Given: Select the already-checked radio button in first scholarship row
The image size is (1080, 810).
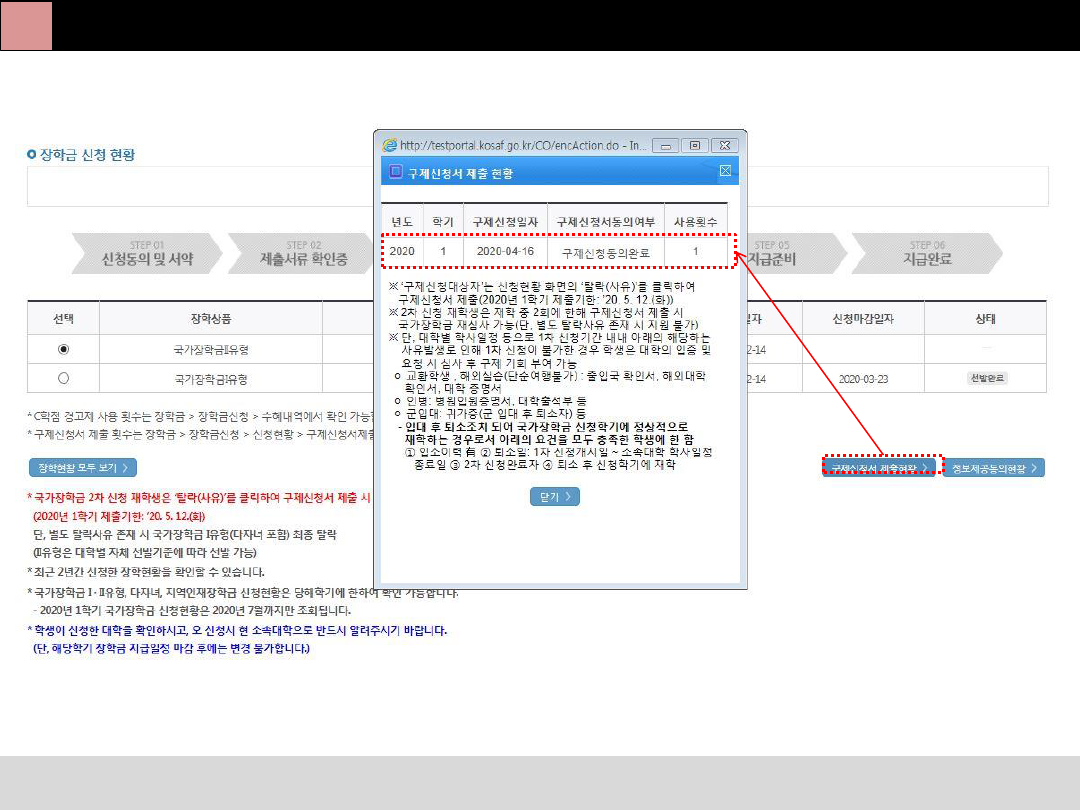Looking at the screenshot, I should click(x=64, y=349).
